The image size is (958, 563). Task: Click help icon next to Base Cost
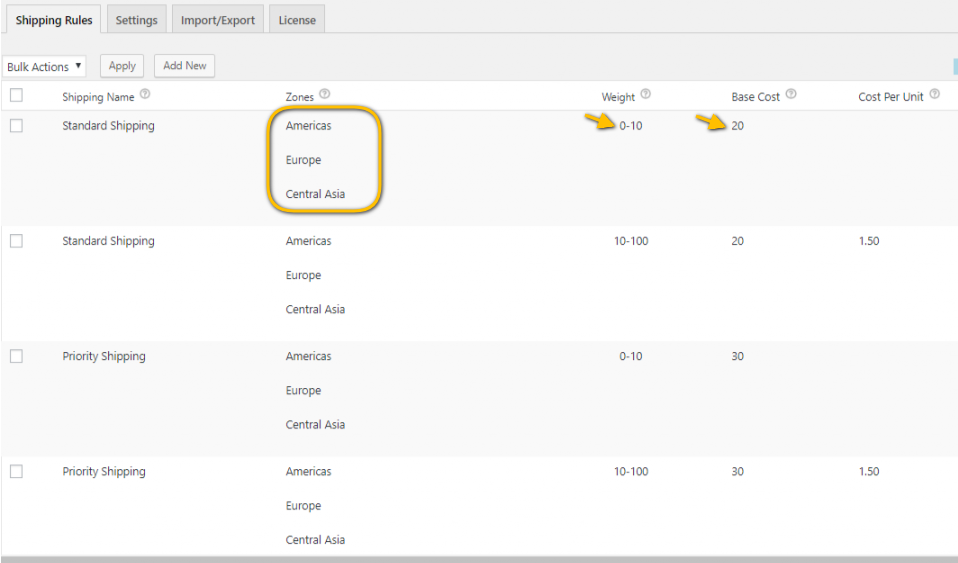791,94
